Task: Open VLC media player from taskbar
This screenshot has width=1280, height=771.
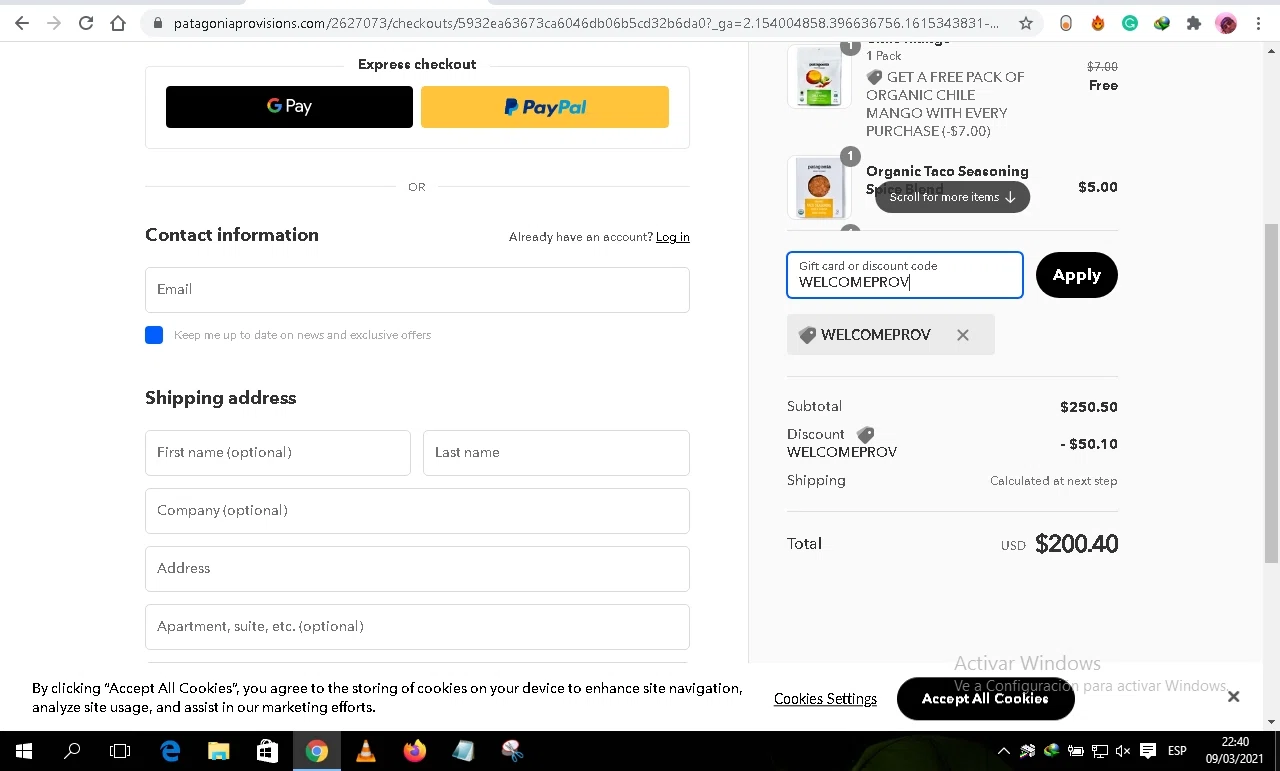Action: pyautogui.click(x=366, y=751)
